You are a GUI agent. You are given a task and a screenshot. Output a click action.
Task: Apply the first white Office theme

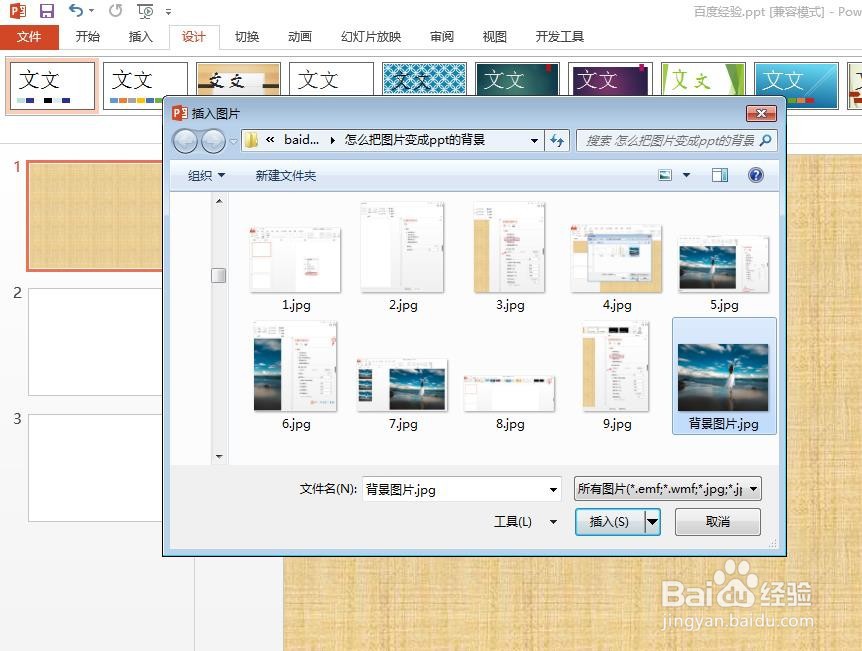tap(52, 86)
